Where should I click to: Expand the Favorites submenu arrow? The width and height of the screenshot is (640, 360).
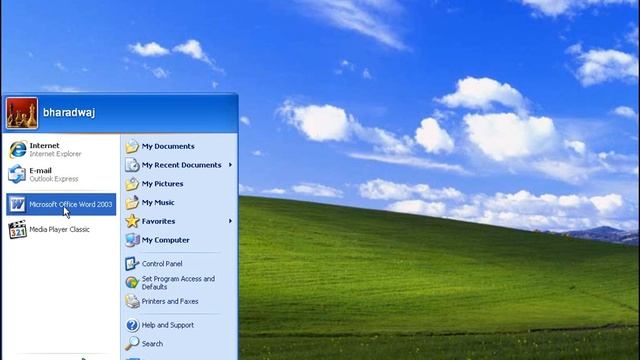tap(230, 221)
